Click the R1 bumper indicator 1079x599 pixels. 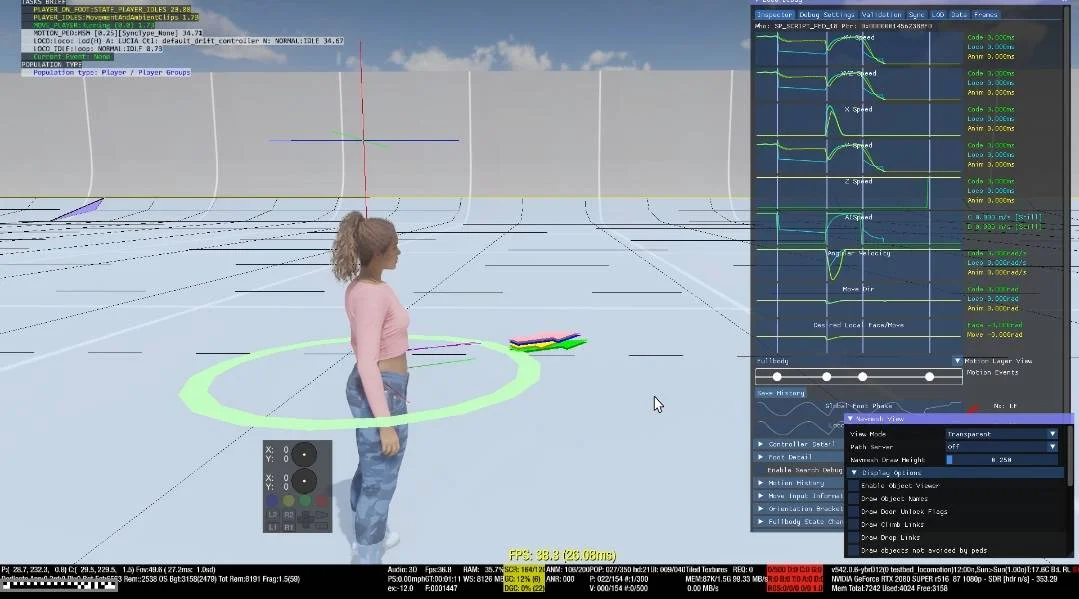[288, 527]
